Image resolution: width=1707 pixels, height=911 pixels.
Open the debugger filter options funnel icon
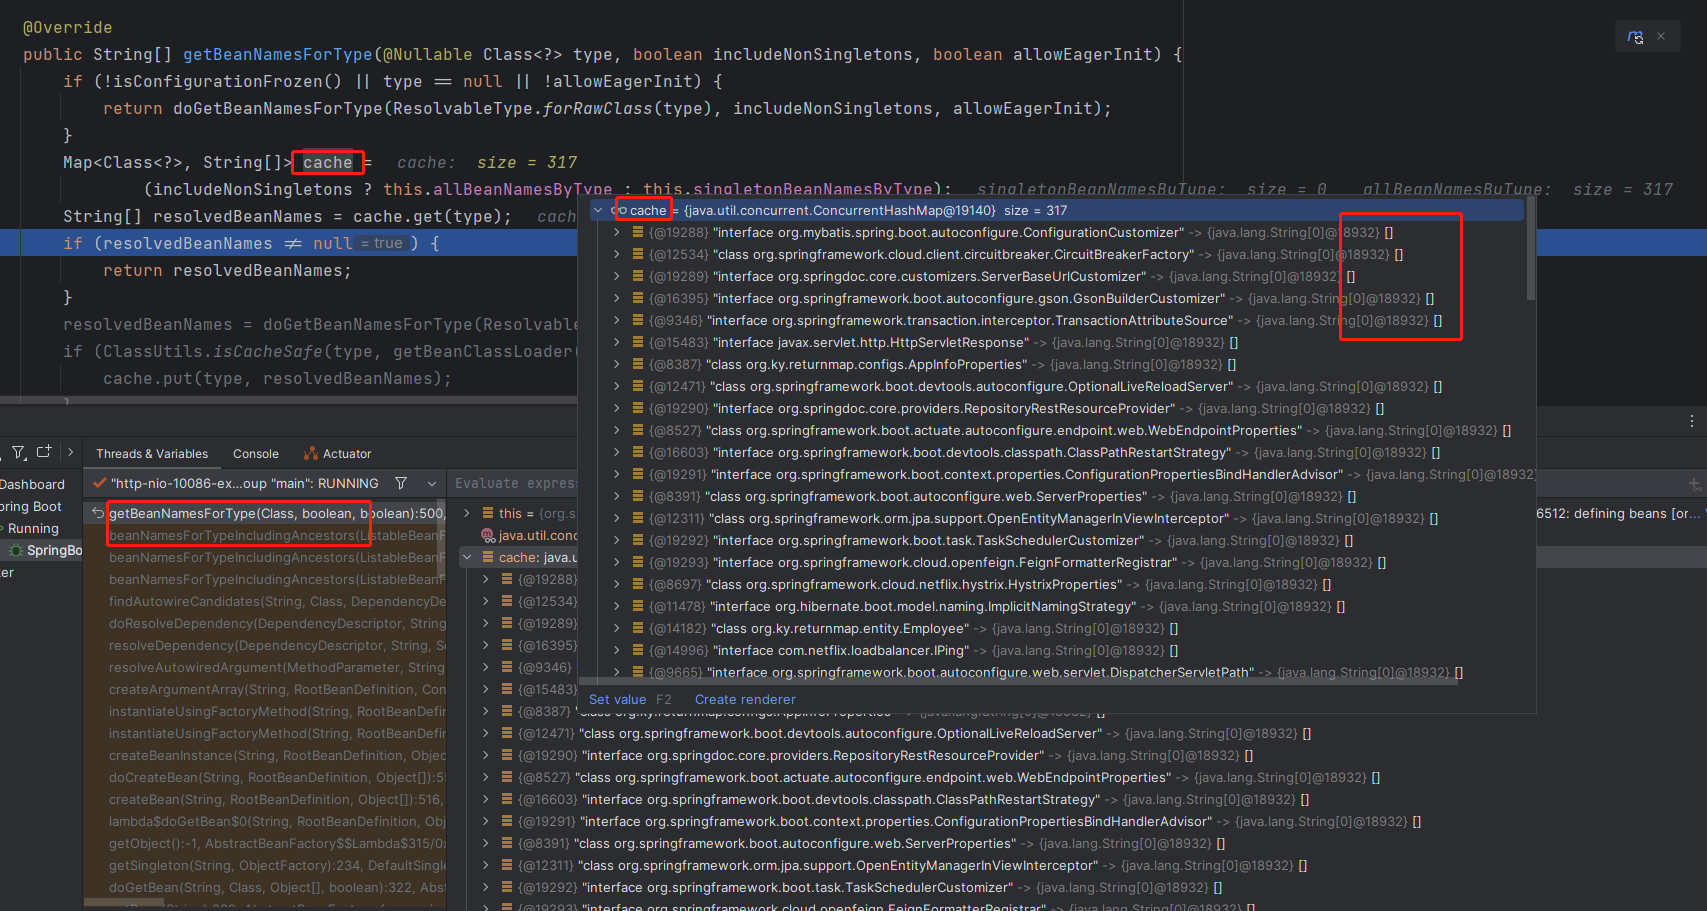coord(18,453)
